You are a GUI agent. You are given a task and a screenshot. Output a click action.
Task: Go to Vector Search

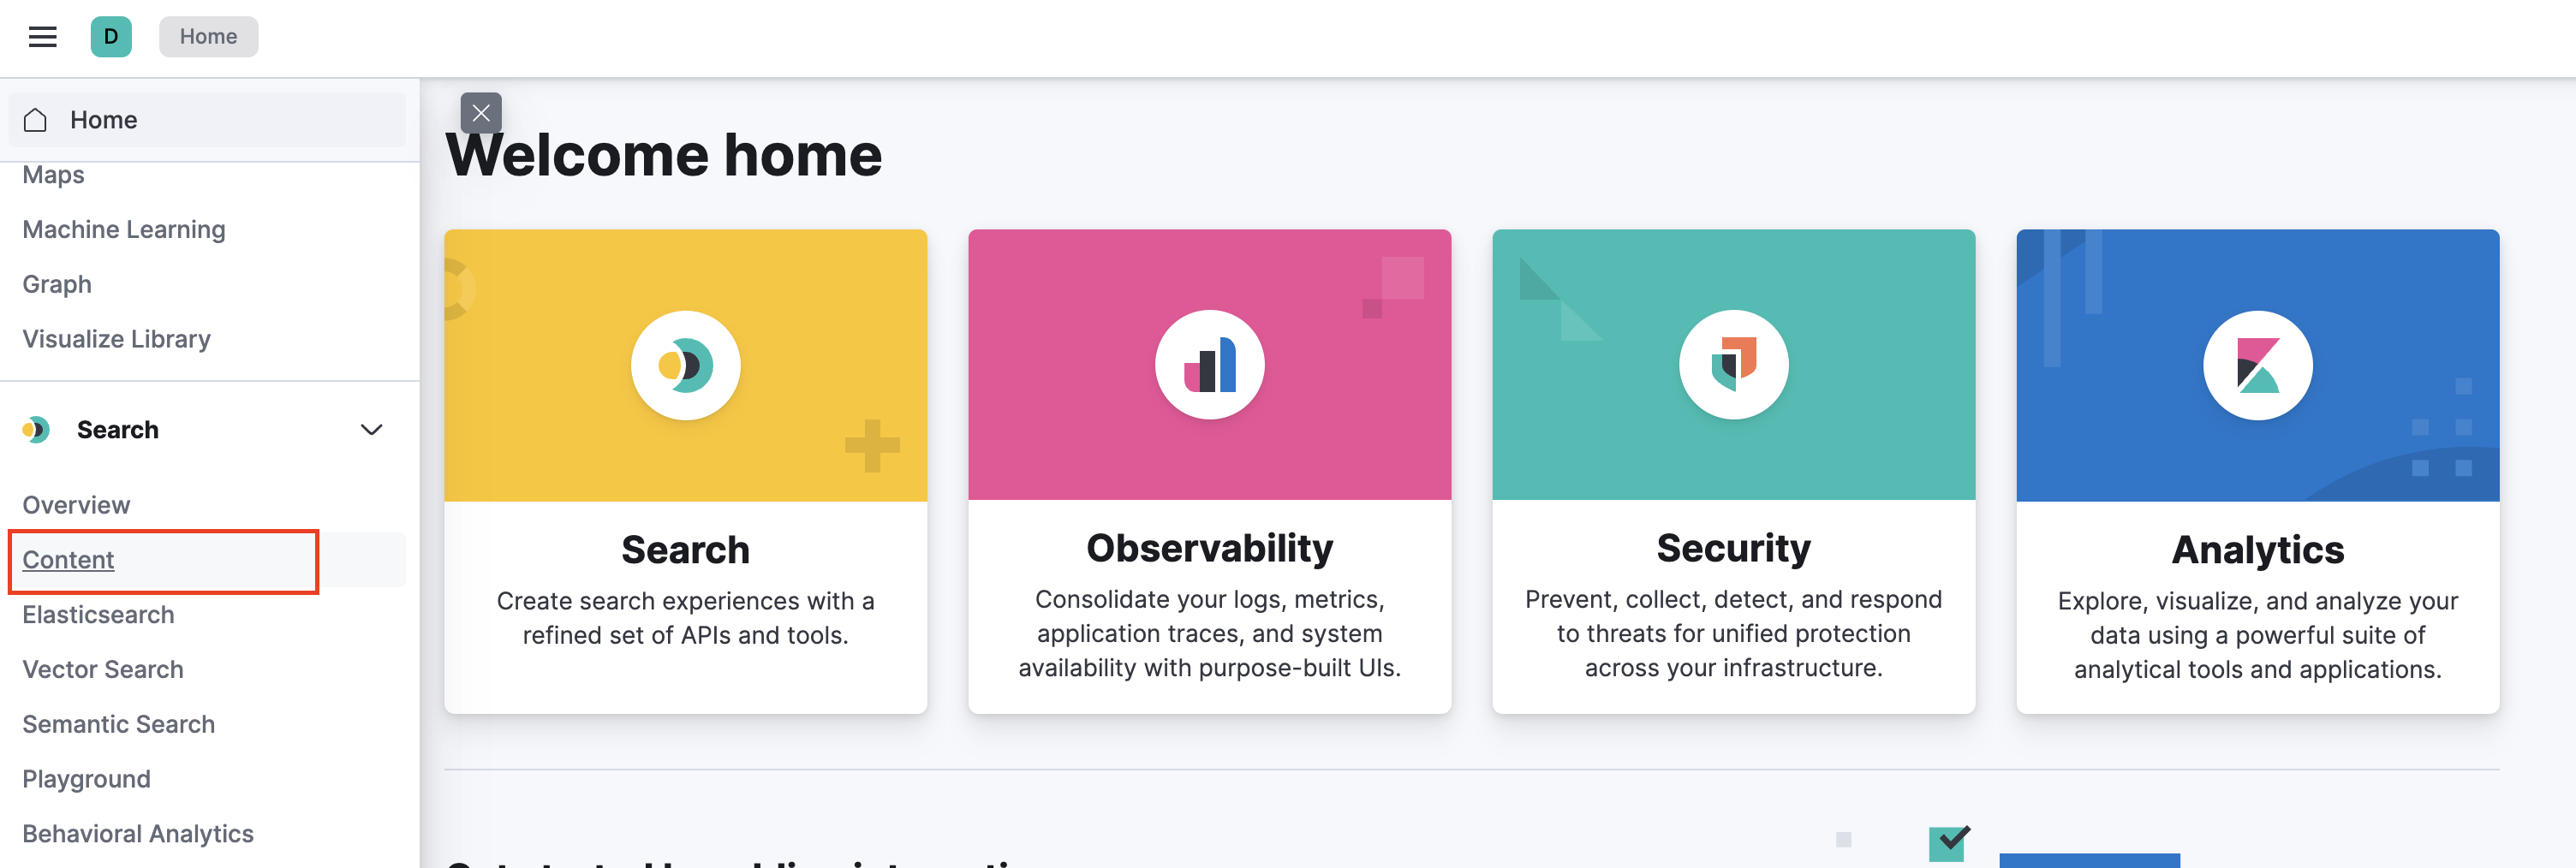(103, 669)
